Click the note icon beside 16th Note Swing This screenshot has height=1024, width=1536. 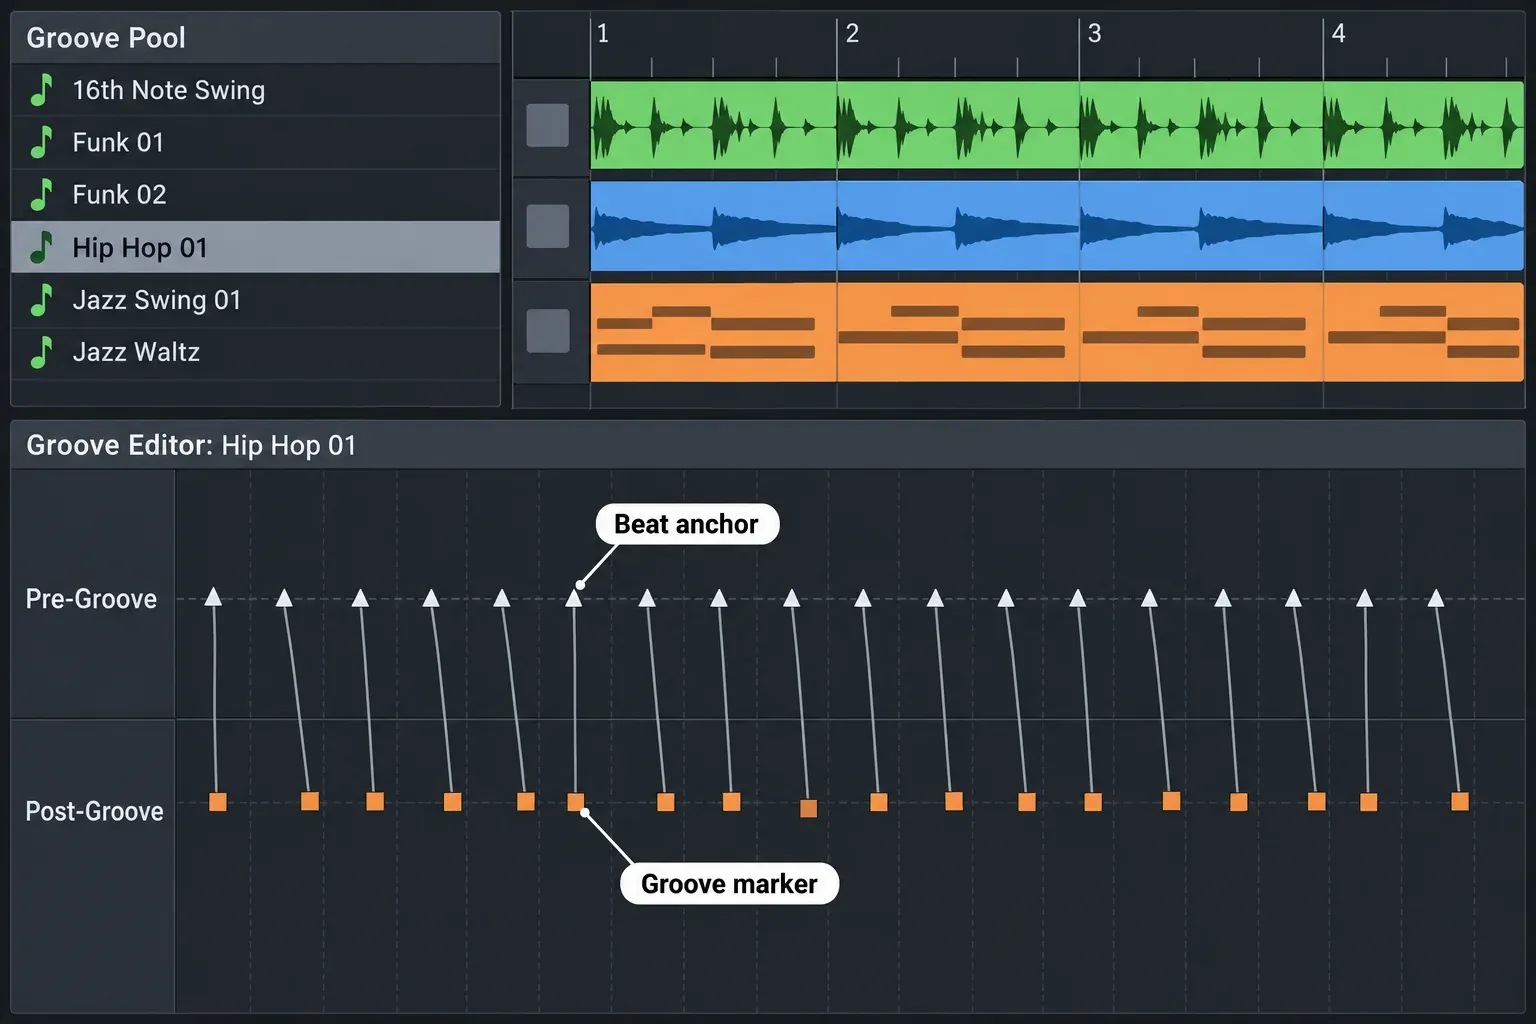41,90
